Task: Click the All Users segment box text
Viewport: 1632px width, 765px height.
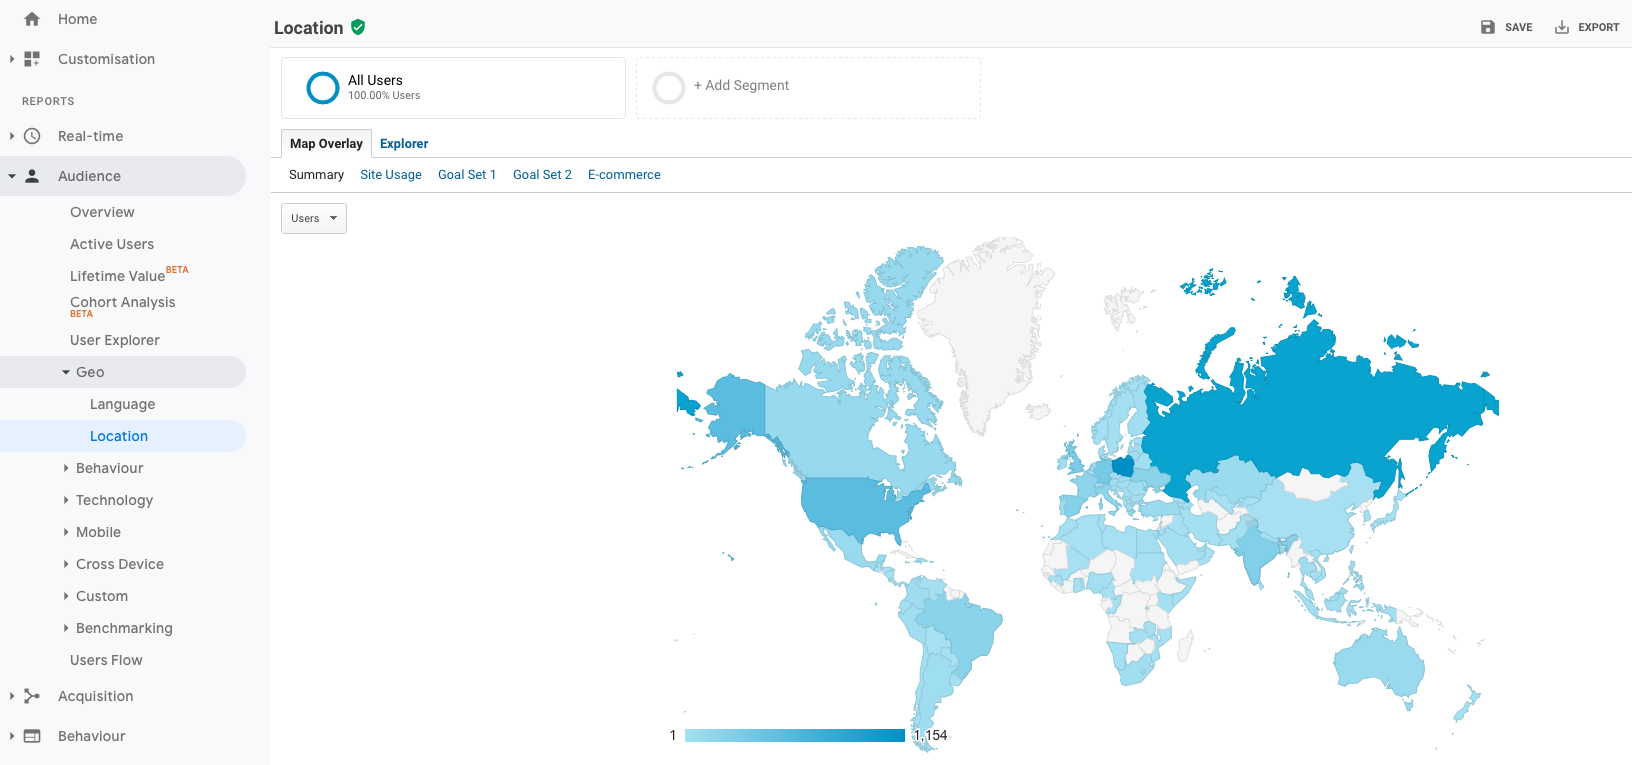Action: click(x=384, y=87)
